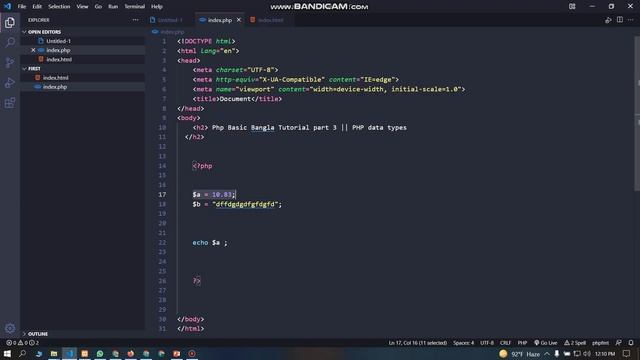Open the Manage gear in the activity bar
Screen dimensions: 640x360
click(10, 328)
